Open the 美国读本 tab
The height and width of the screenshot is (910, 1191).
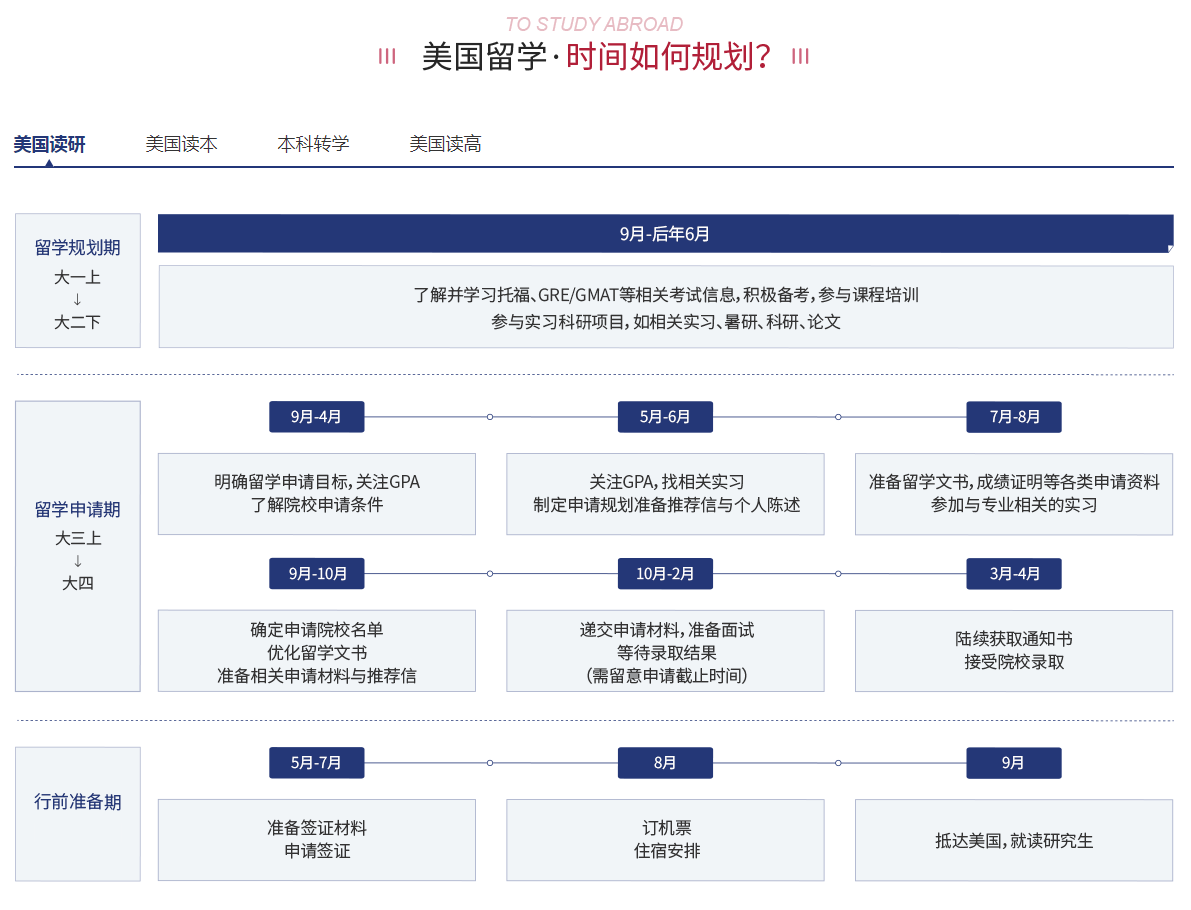pyautogui.click(x=181, y=144)
